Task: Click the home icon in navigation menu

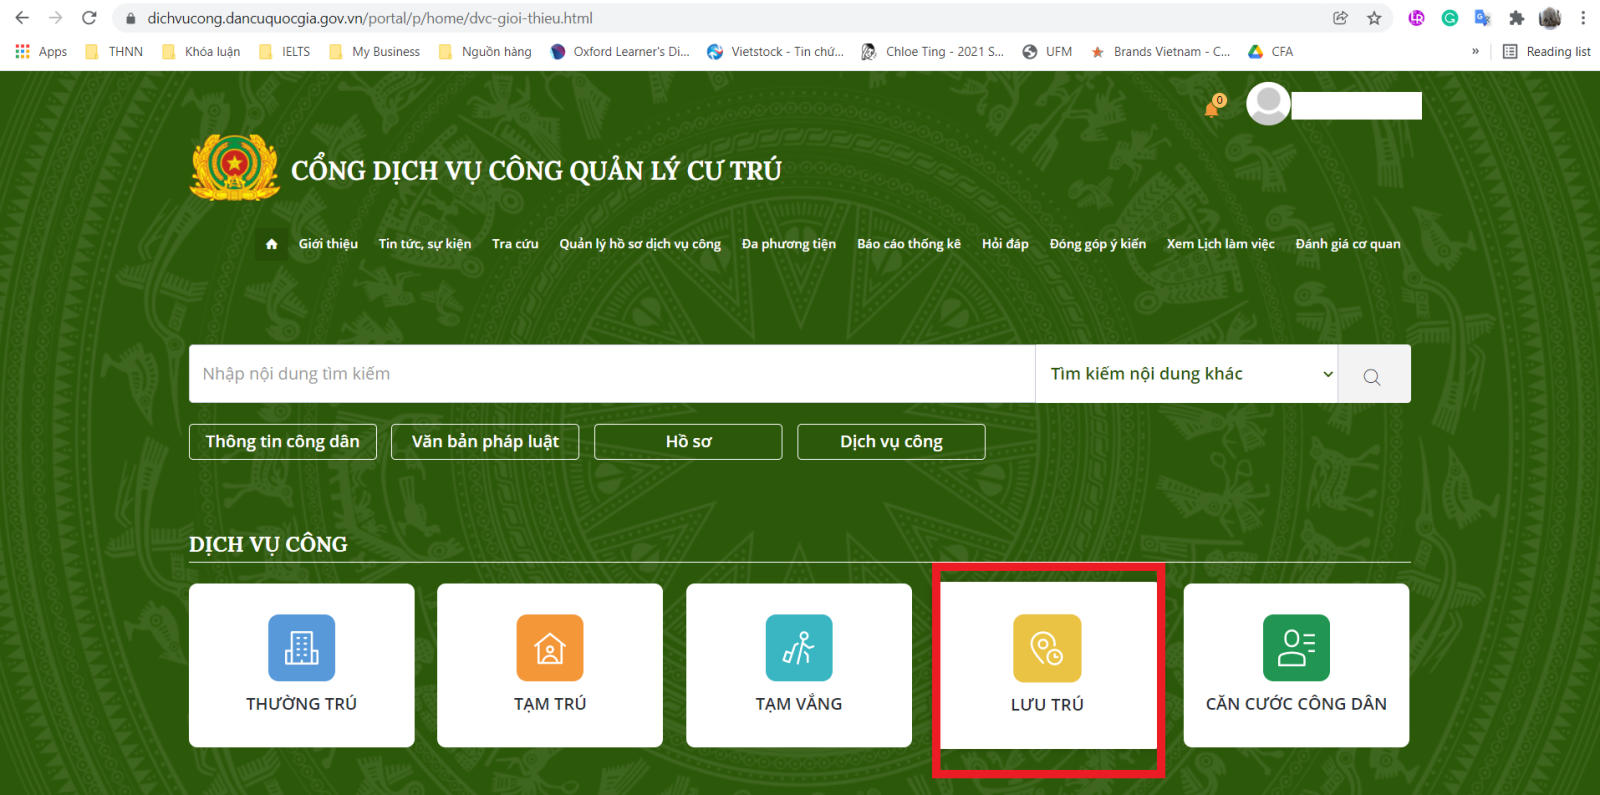Action: (271, 244)
